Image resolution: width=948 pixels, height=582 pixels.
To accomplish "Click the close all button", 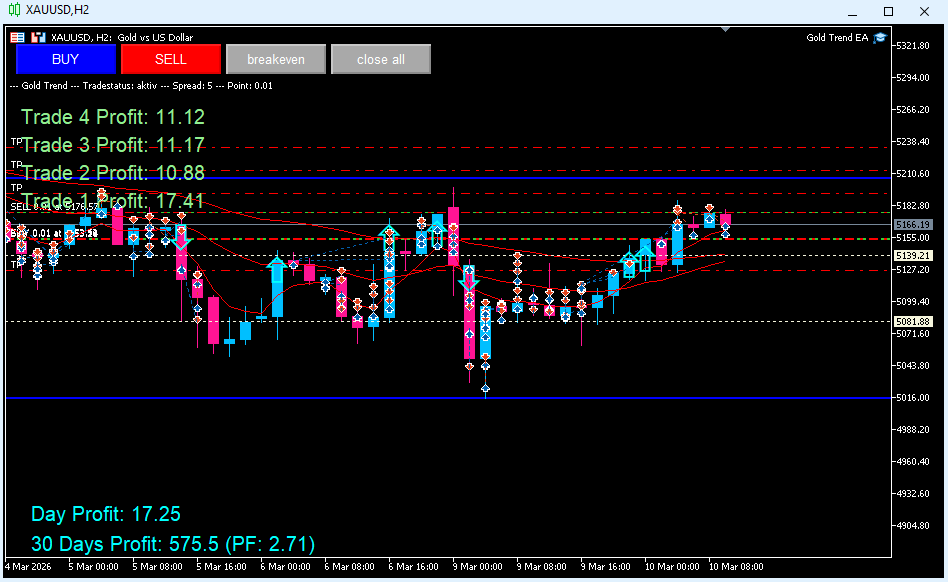I will (381, 59).
